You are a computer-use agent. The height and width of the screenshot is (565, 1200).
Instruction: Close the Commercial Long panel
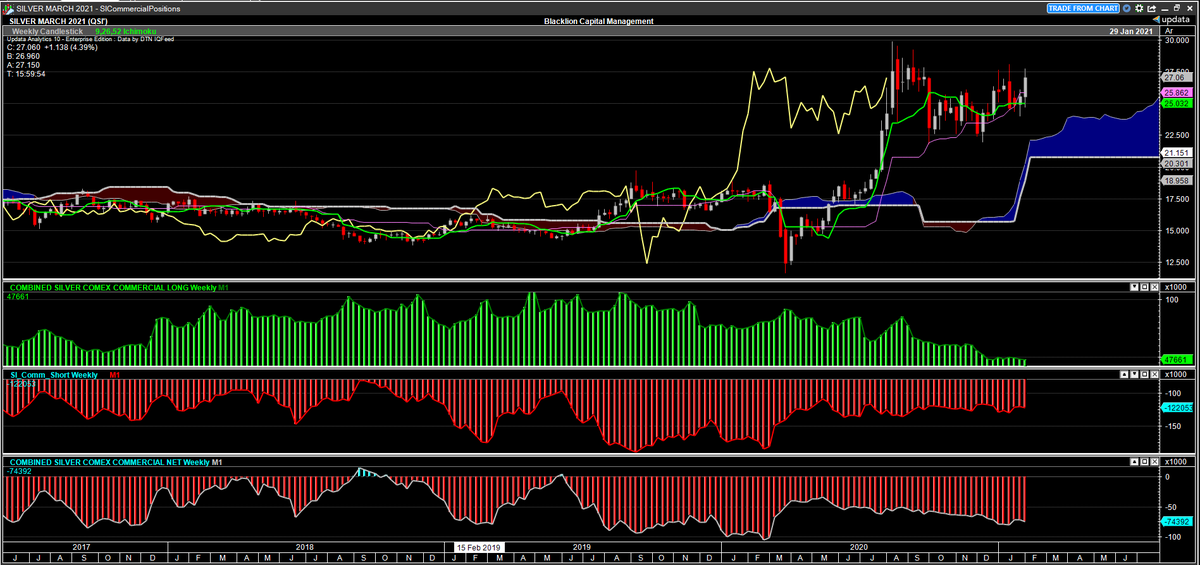pos(1154,287)
